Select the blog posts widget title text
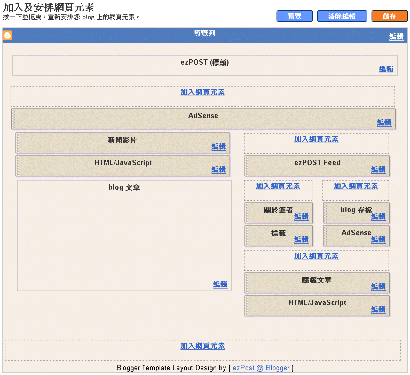Screen dimensions: 410x375 (x=124, y=187)
